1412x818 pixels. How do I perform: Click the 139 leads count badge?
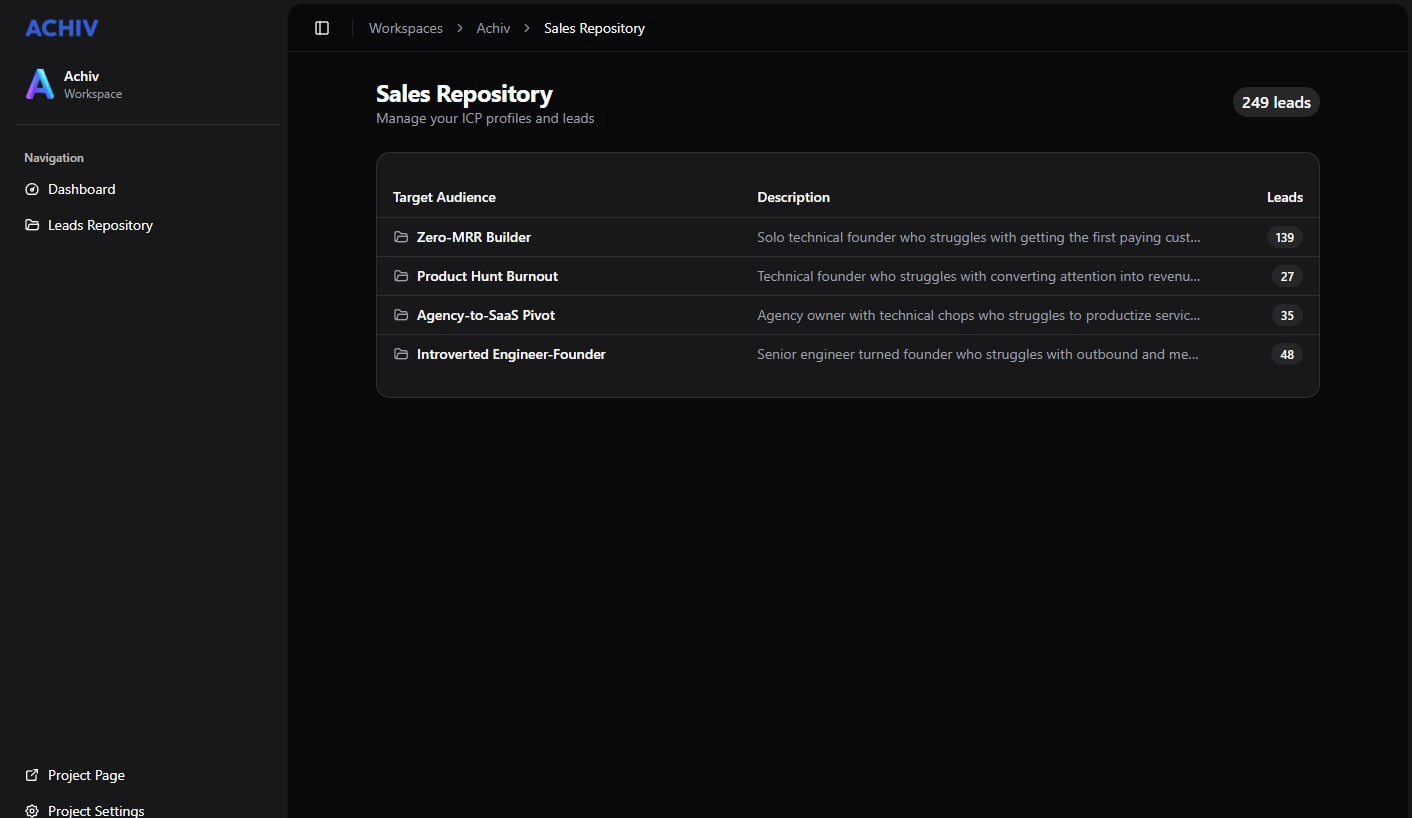tap(1284, 237)
